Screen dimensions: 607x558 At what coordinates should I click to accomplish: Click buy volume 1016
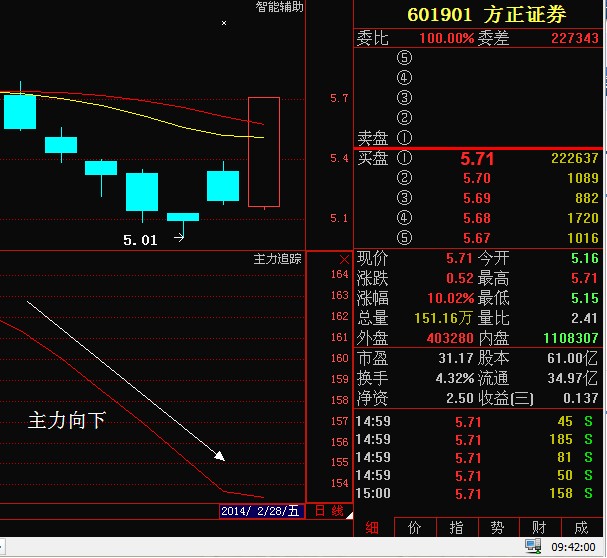pyautogui.click(x=583, y=238)
